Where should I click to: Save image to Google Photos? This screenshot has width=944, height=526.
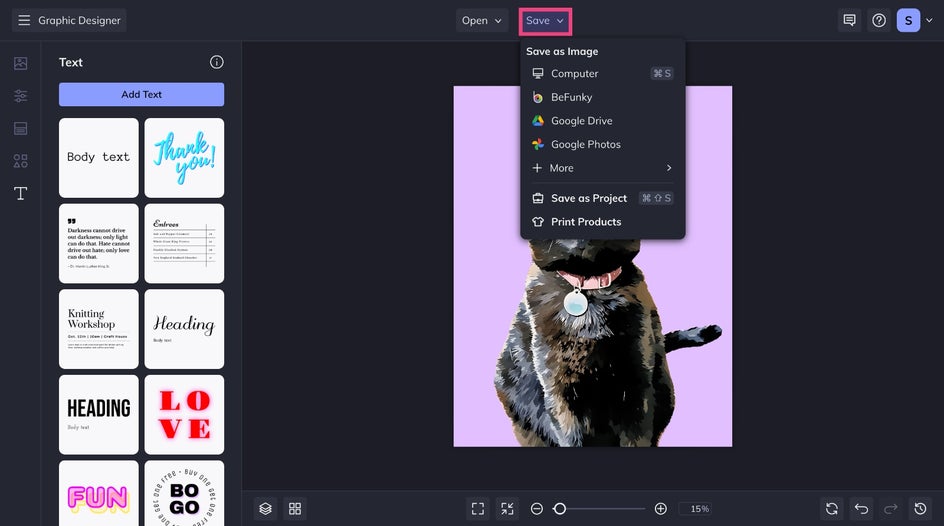coord(602,144)
